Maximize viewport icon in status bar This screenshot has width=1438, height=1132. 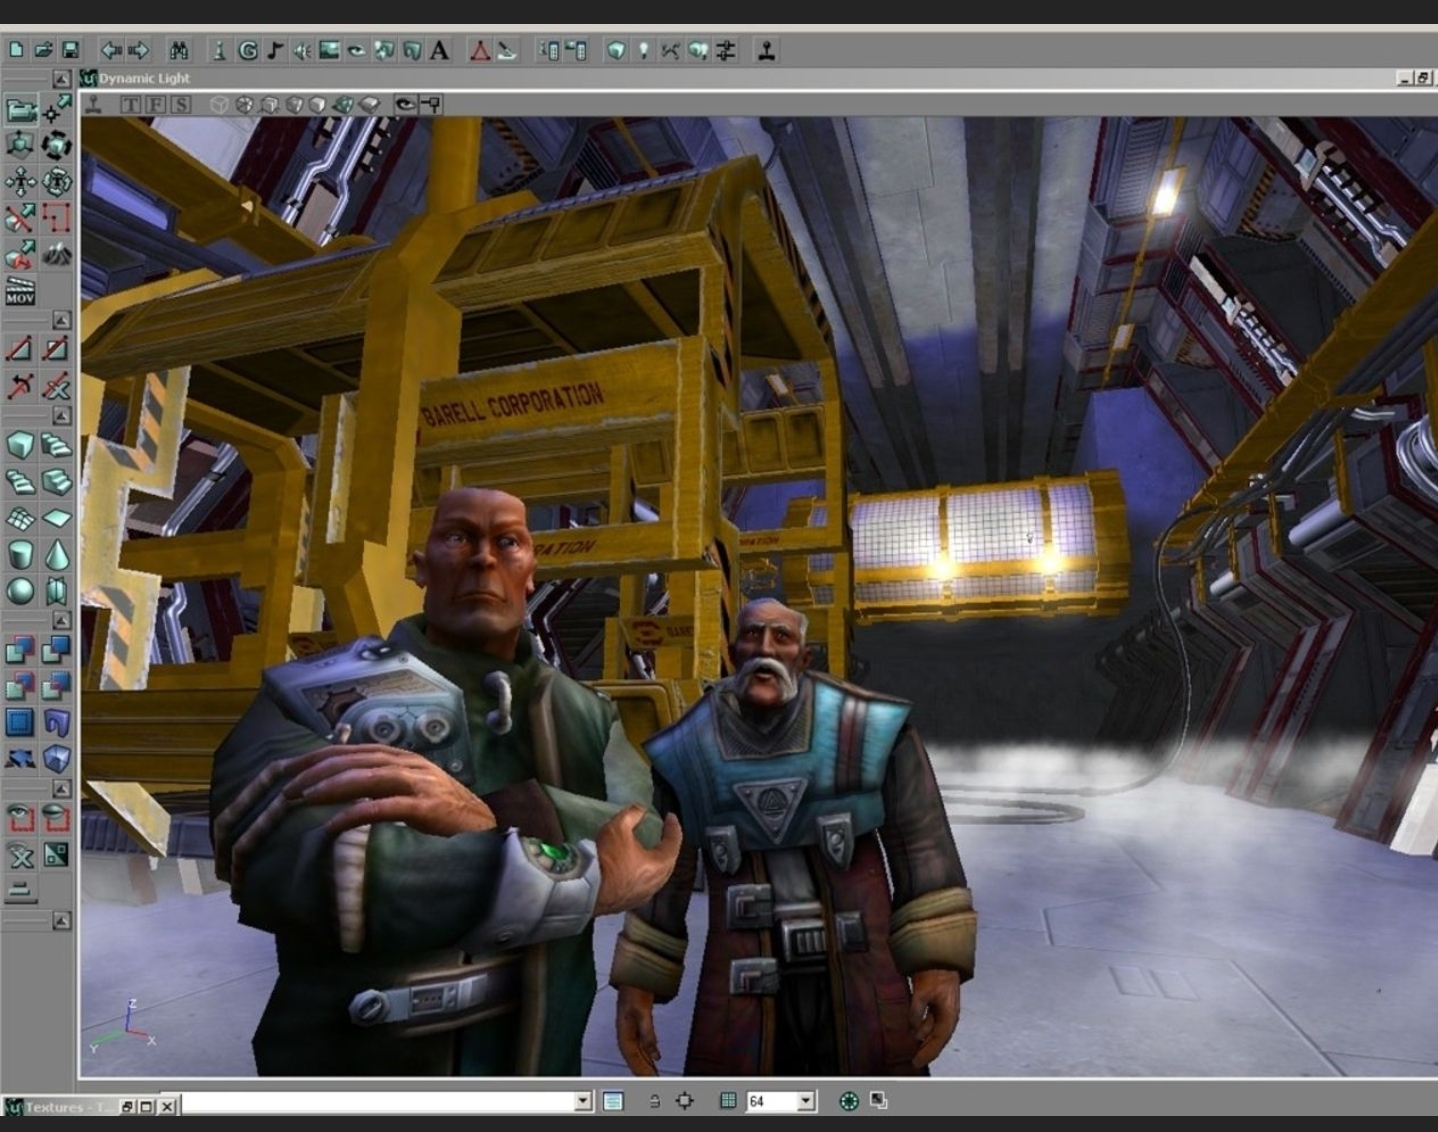(x=878, y=1101)
